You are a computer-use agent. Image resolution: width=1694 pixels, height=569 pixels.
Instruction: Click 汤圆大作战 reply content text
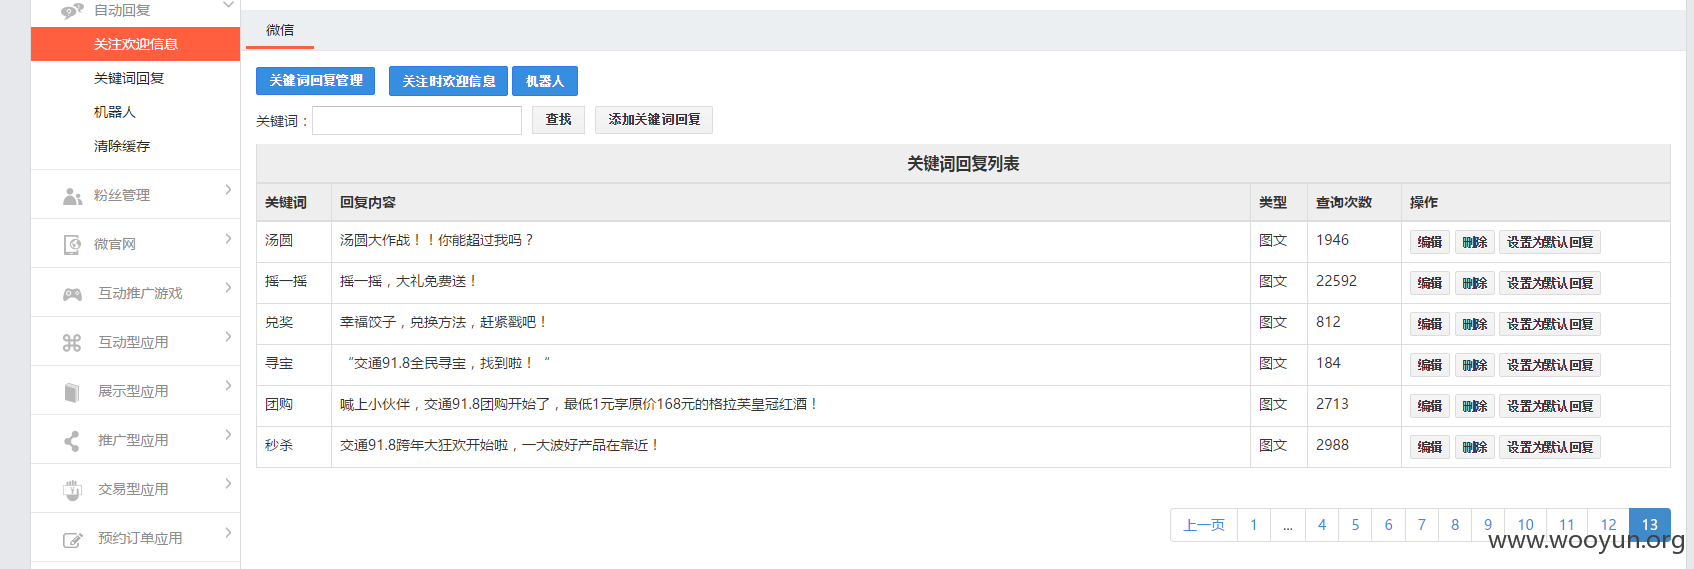coord(437,240)
